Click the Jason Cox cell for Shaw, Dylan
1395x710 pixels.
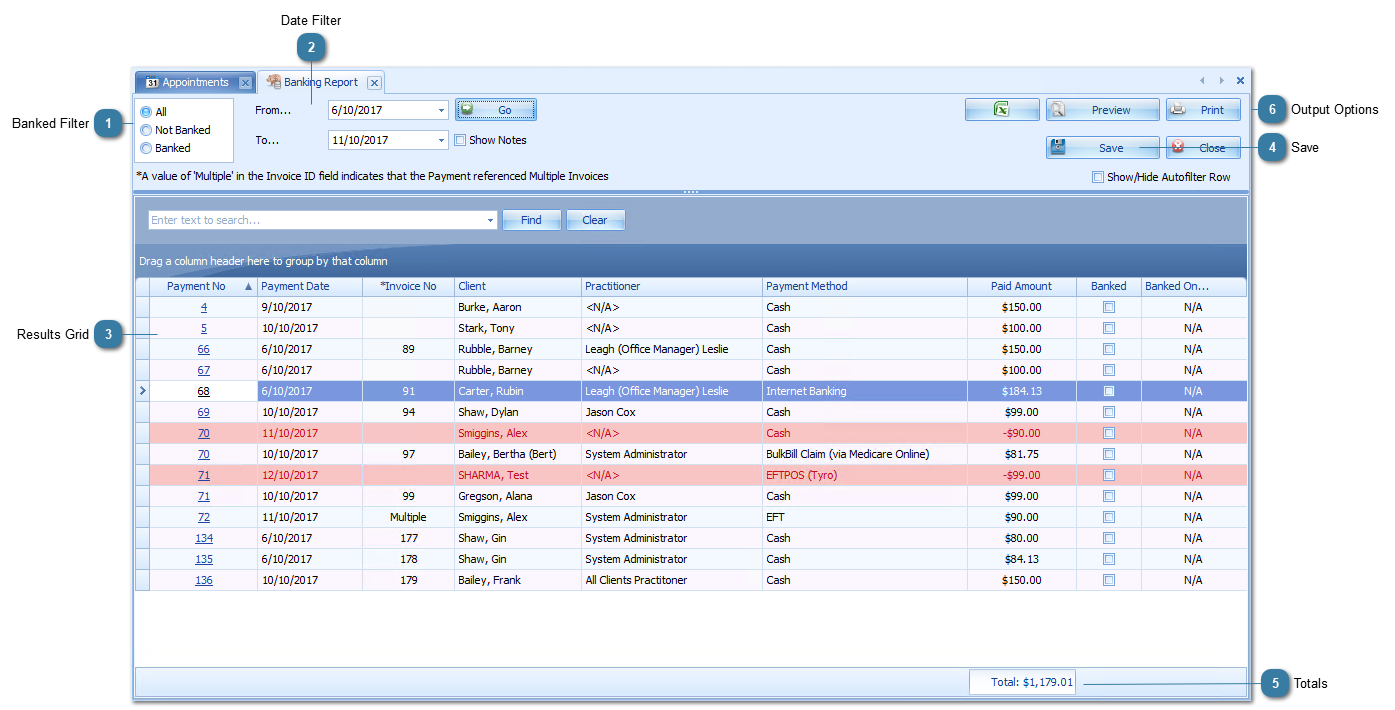click(x=672, y=412)
